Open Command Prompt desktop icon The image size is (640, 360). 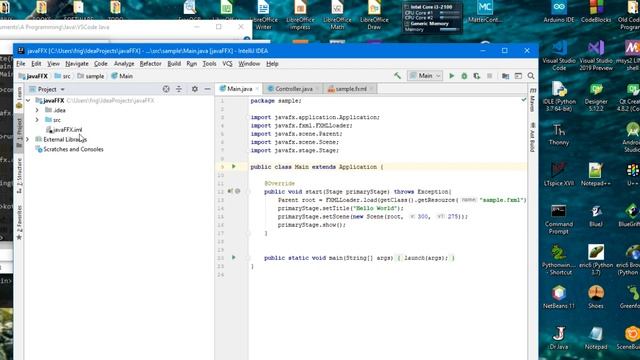558,219
